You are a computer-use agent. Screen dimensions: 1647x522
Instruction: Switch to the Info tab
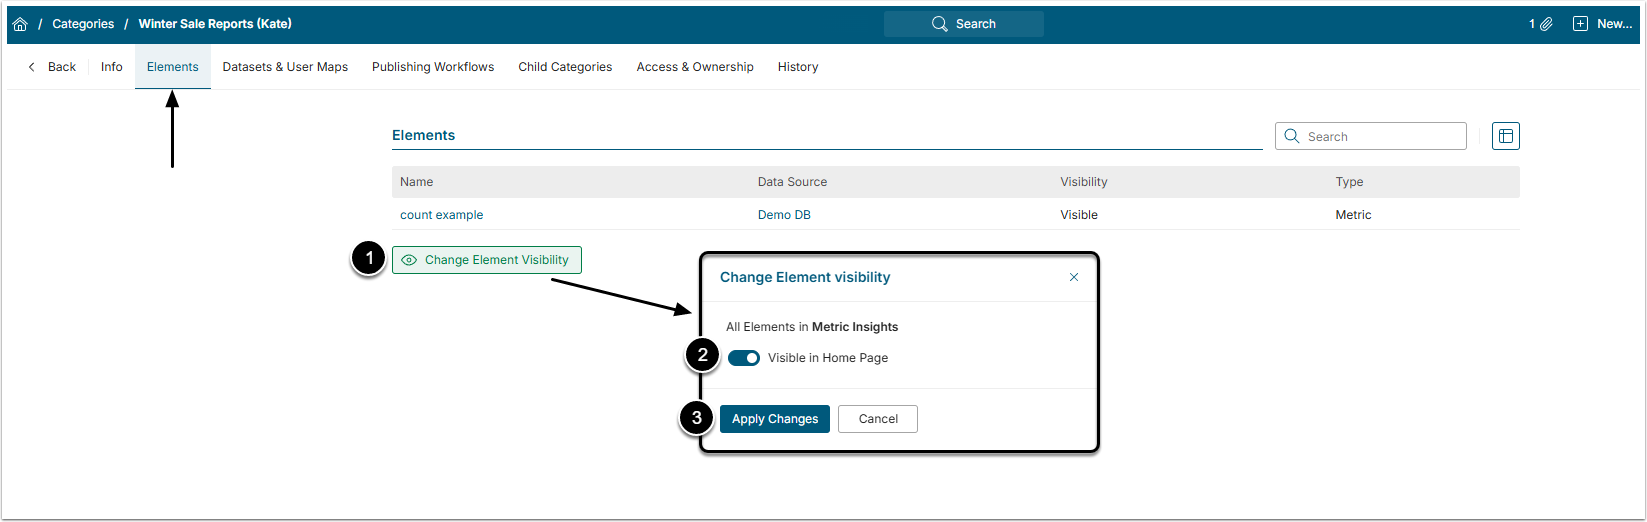112,67
